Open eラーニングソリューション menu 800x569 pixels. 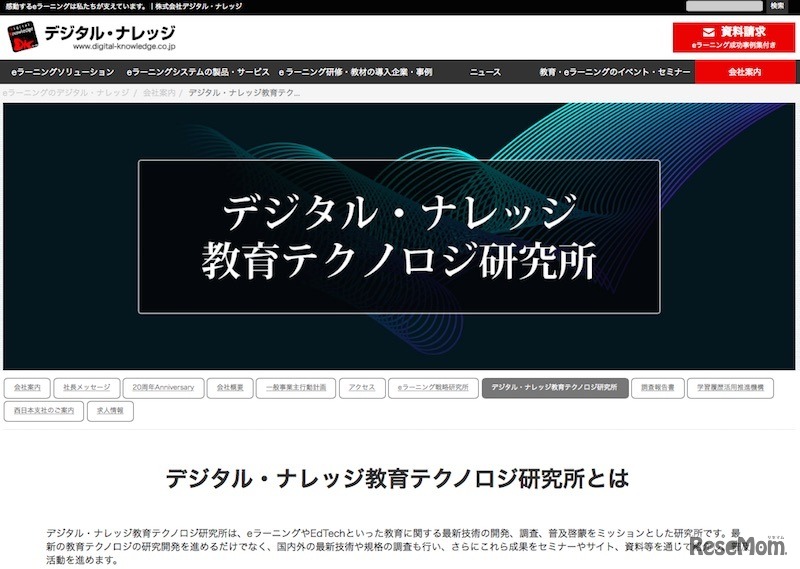(63, 72)
